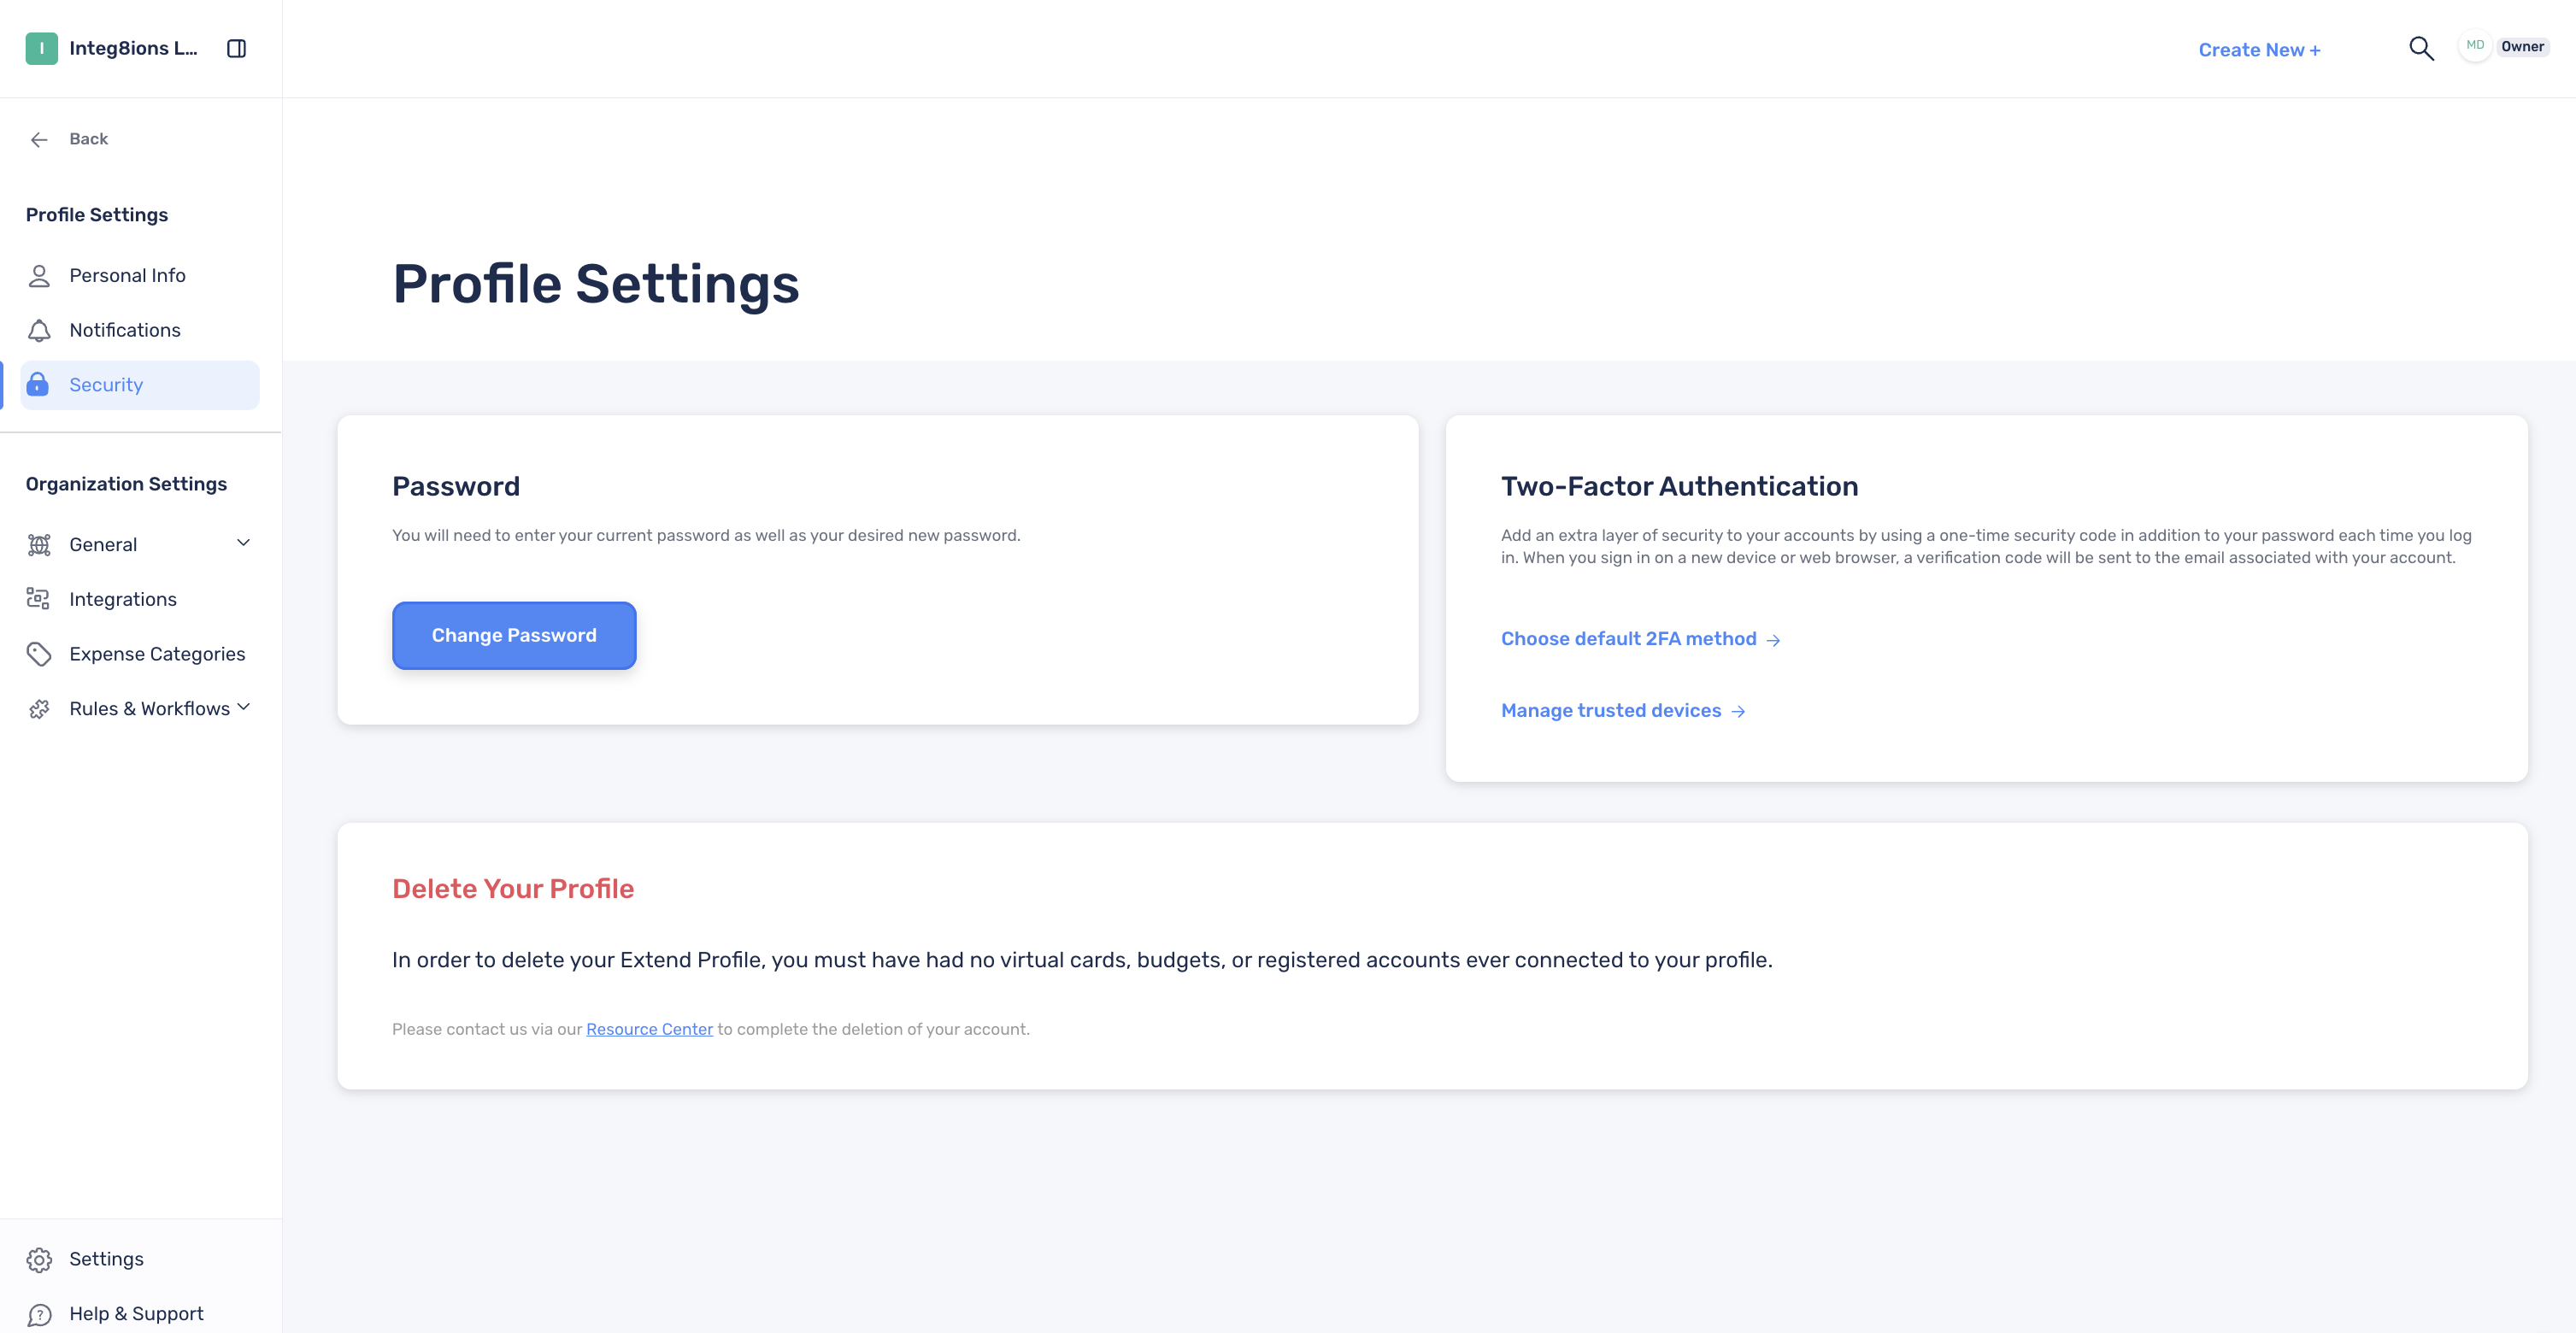Go Back using the Back link
Viewport: 2576px width, 1333px height.
(x=88, y=139)
